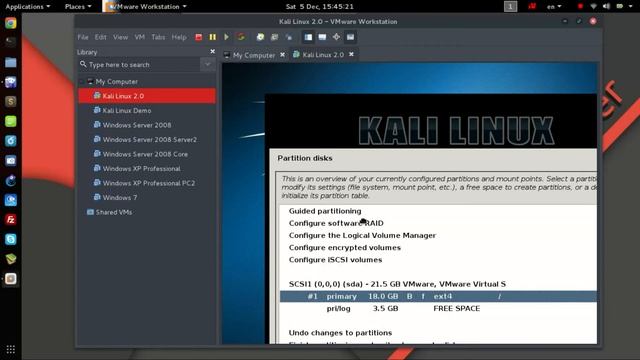This screenshot has width=640, height=360.
Task: Click the Unity mode toolbar icon
Action: 336,37
